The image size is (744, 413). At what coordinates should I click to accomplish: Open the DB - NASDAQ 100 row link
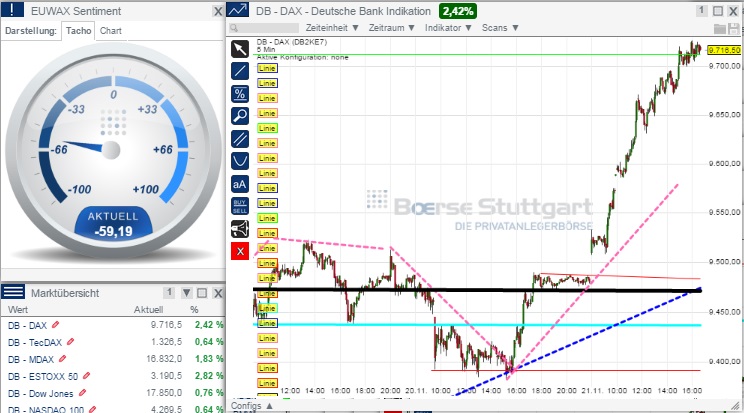click(46, 409)
